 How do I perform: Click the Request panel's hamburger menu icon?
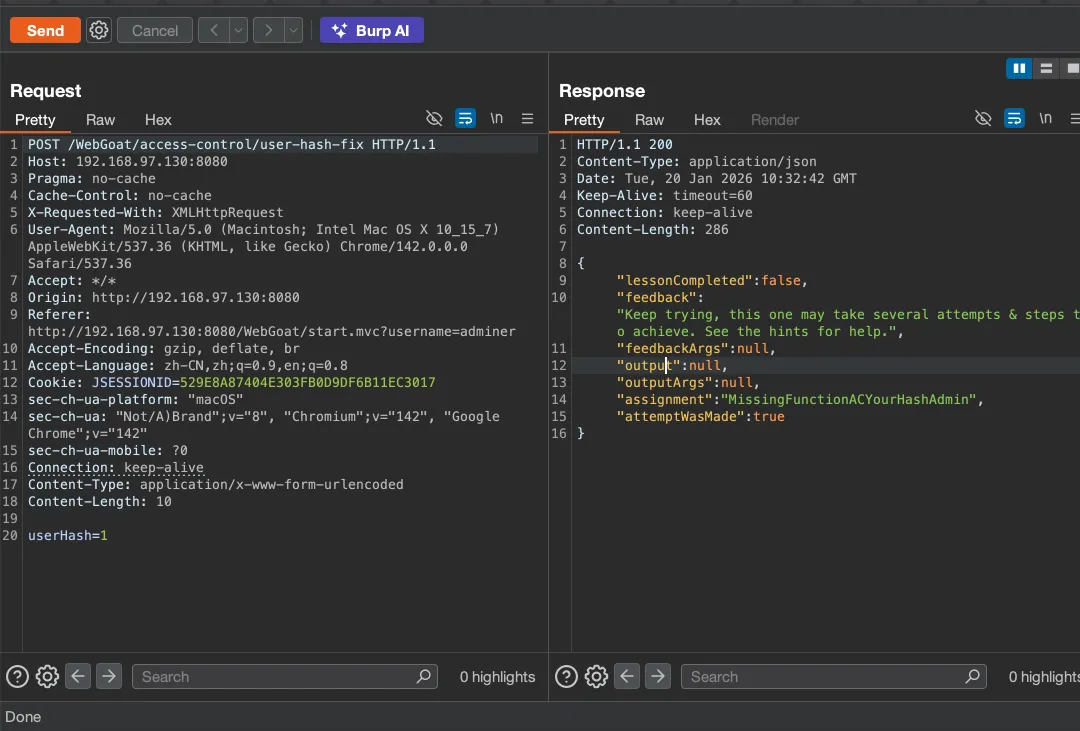527,119
